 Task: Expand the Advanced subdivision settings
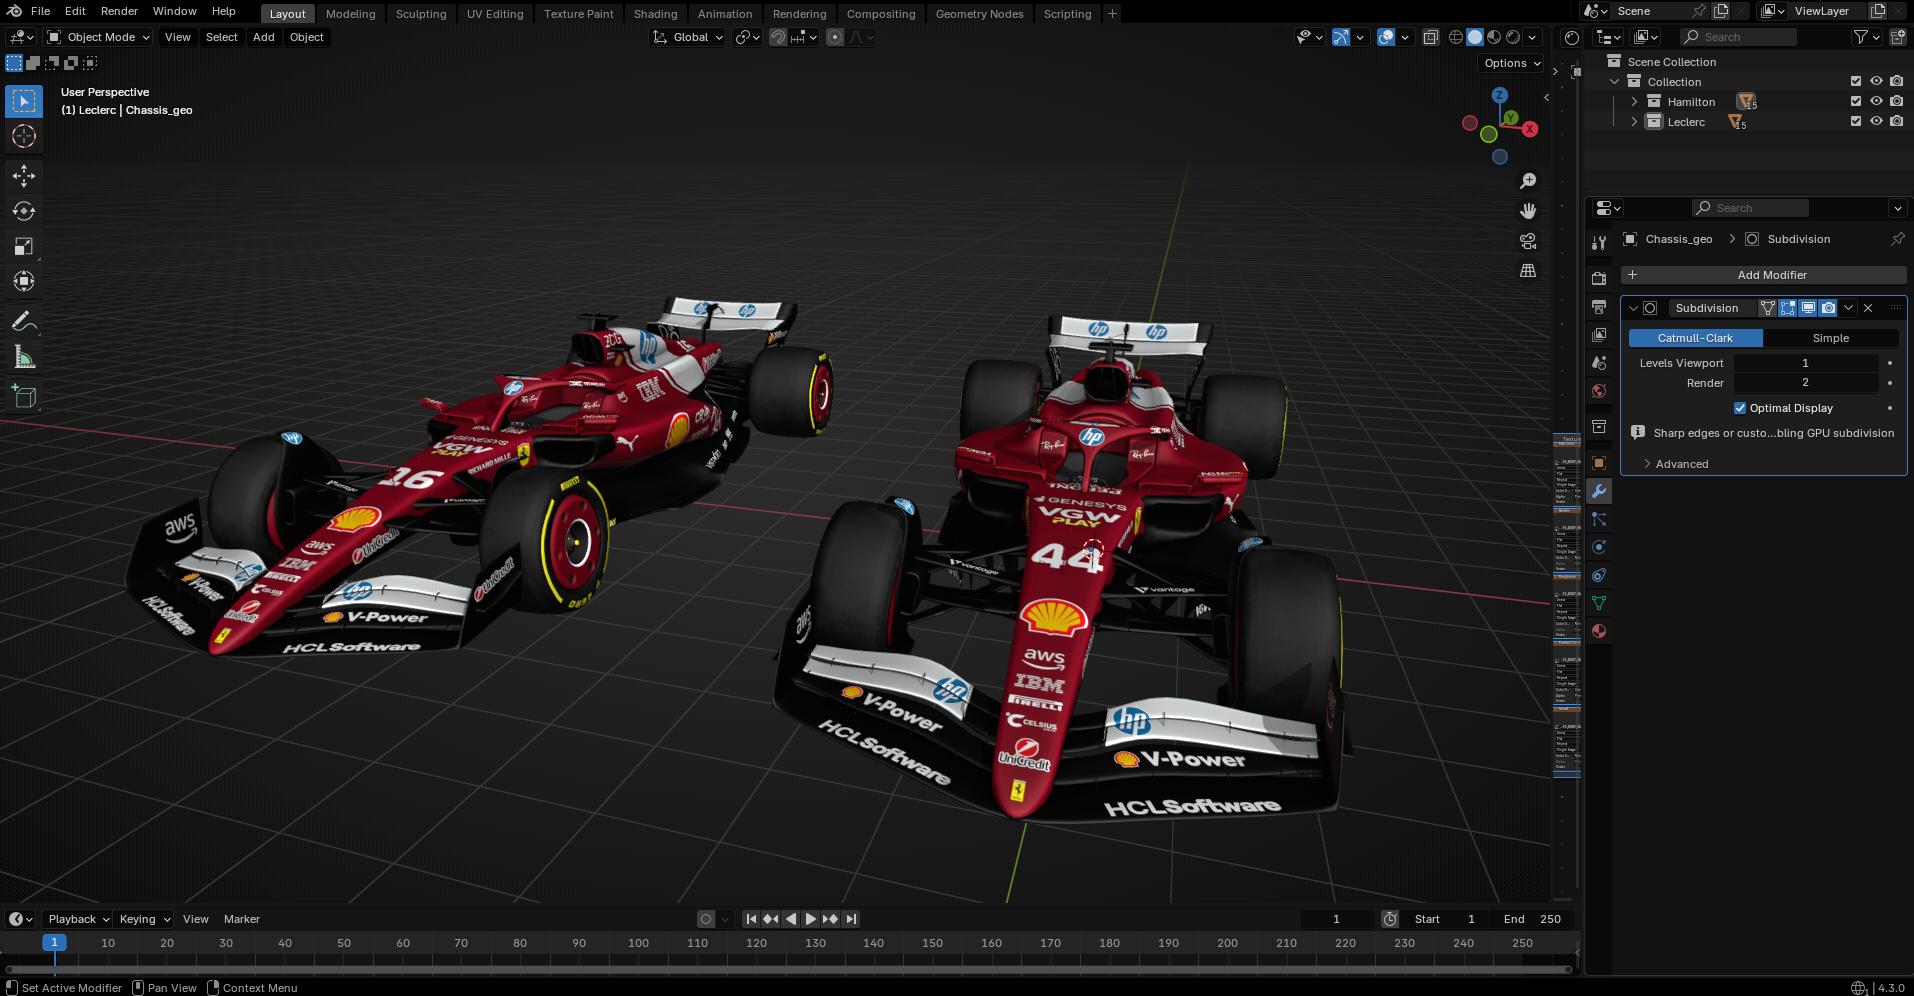point(1682,464)
